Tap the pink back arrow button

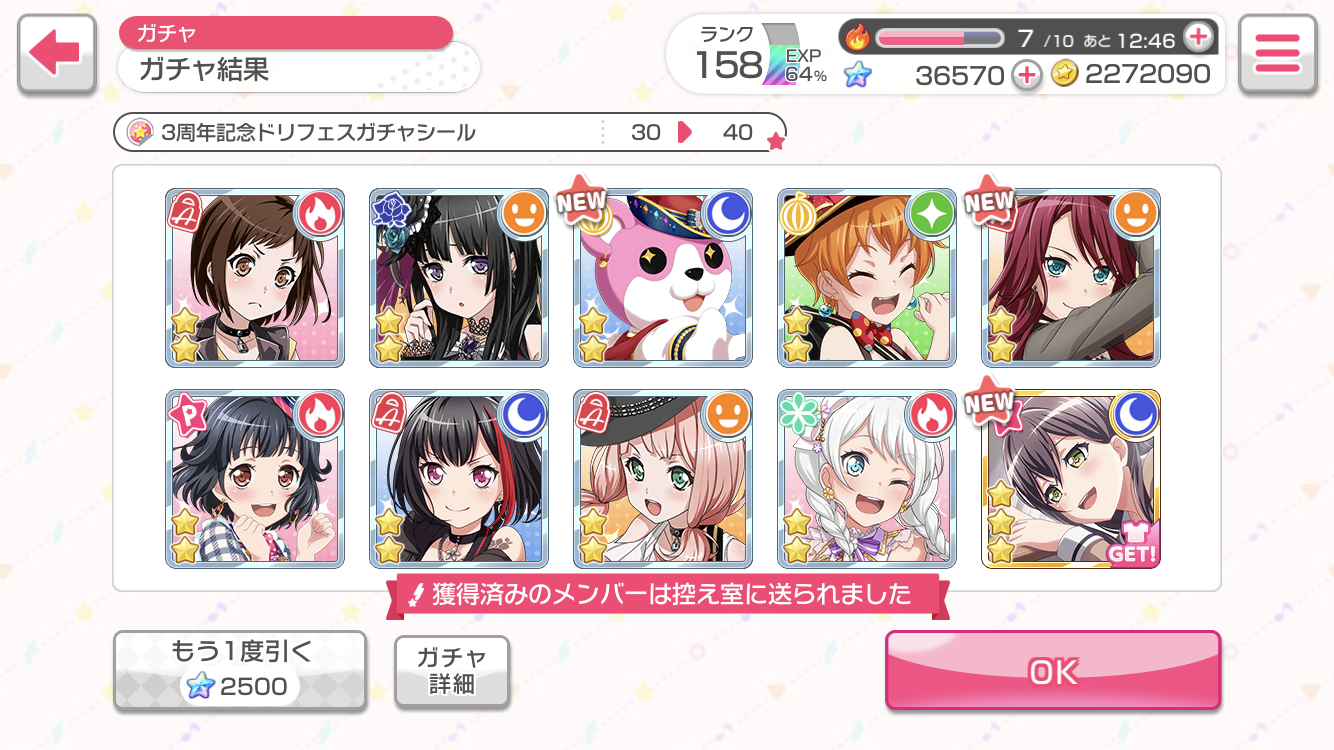(56, 56)
